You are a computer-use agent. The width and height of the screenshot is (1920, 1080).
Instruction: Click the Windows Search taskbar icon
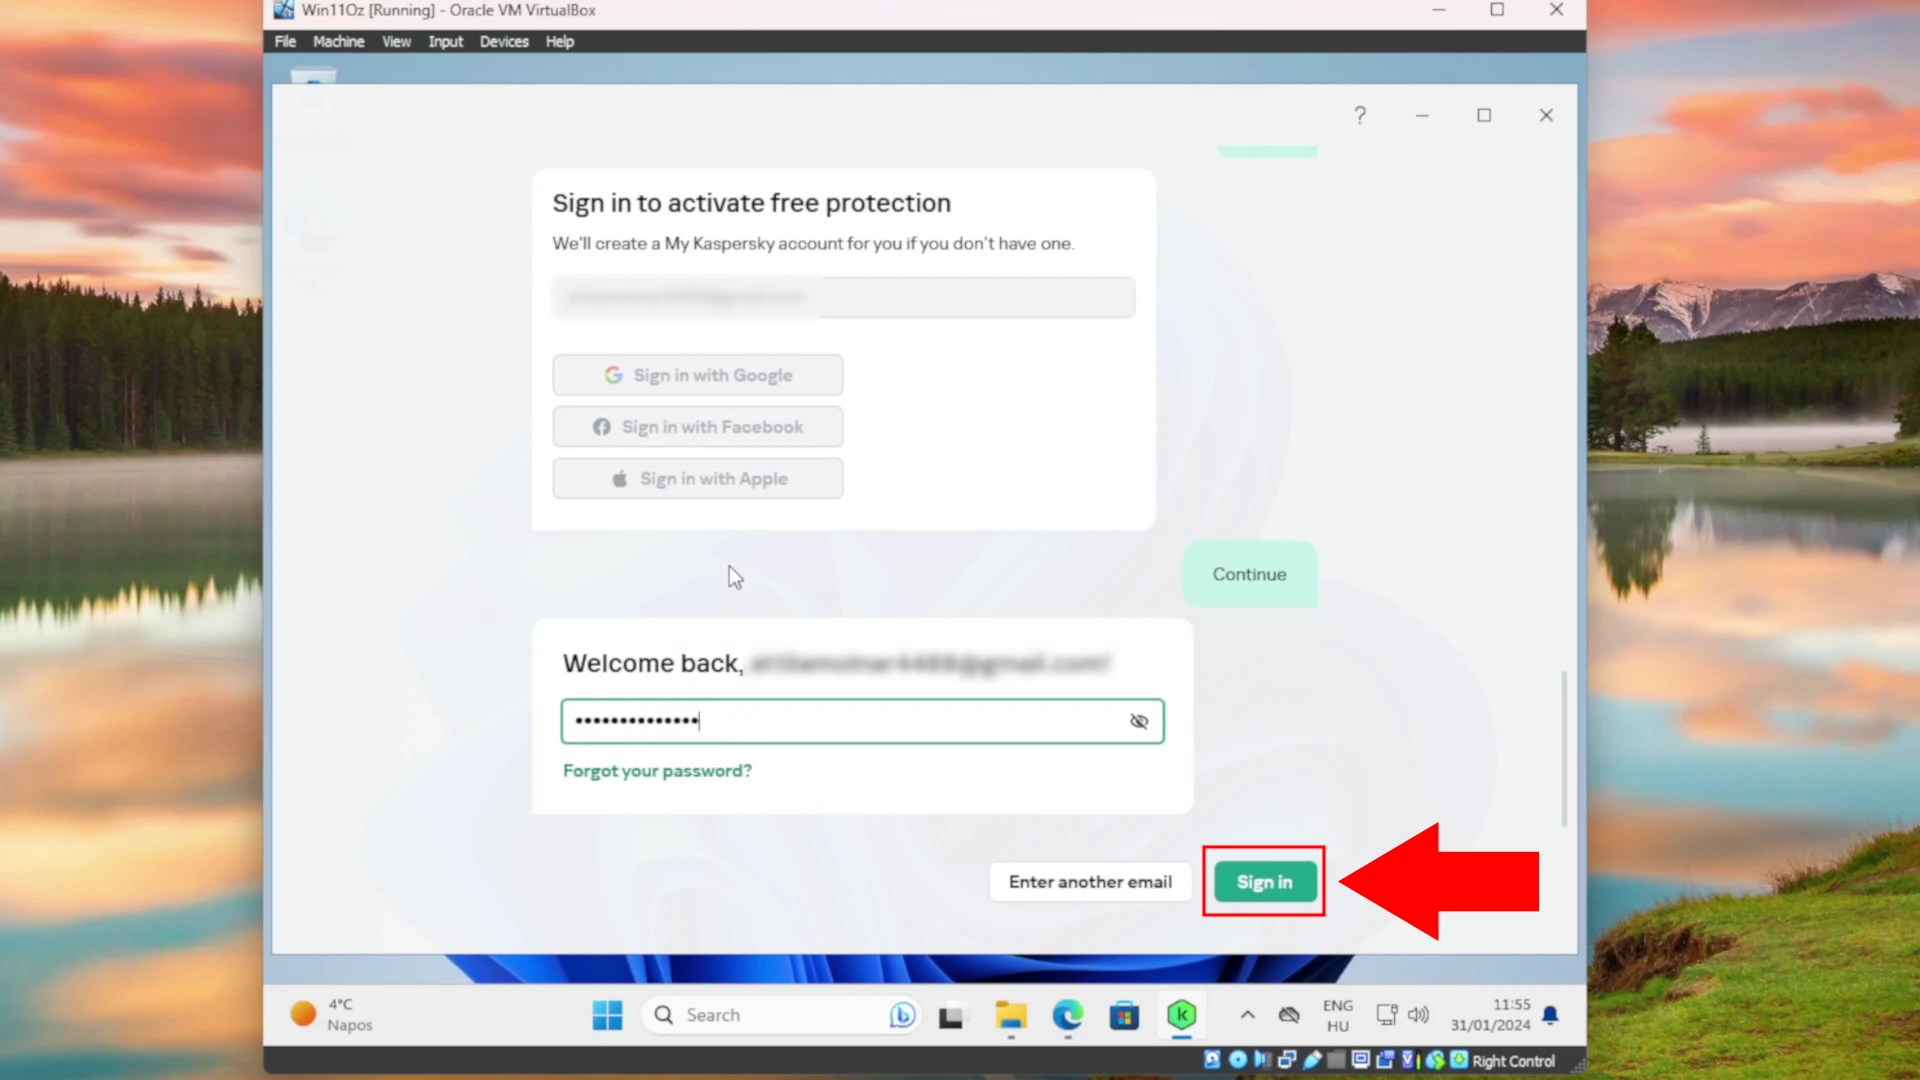pos(667,1015)
